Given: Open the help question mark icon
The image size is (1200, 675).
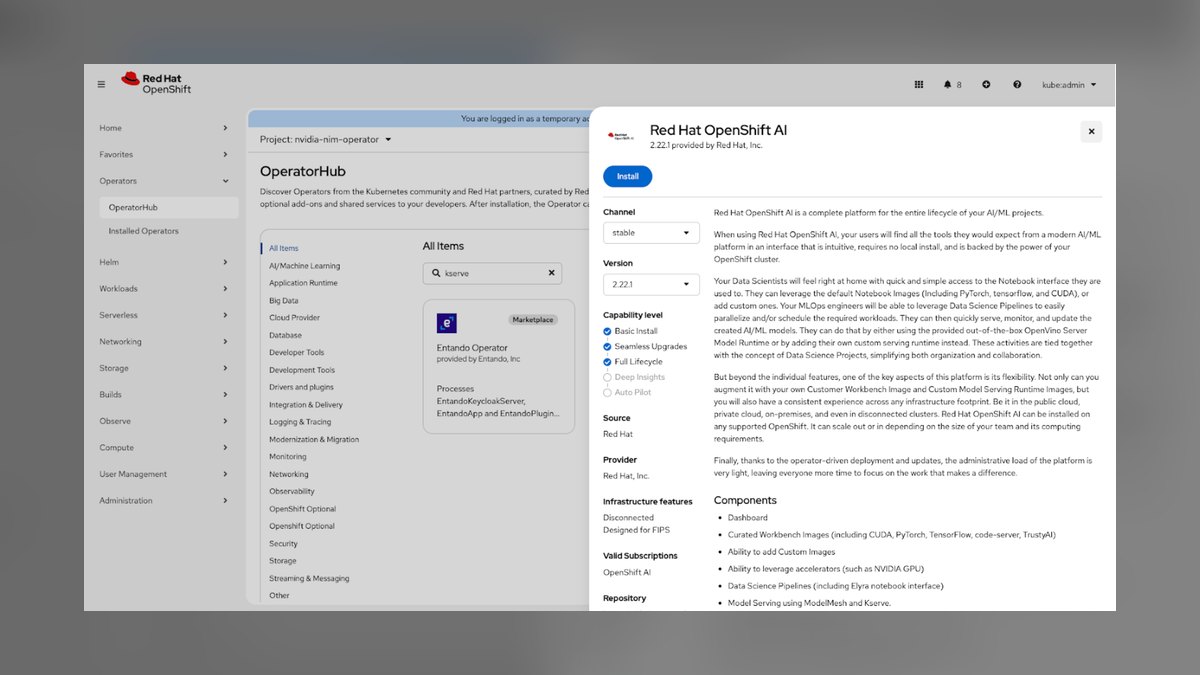Looking at the screenshot, I should pyautogui.click(x=1017, y=85).
